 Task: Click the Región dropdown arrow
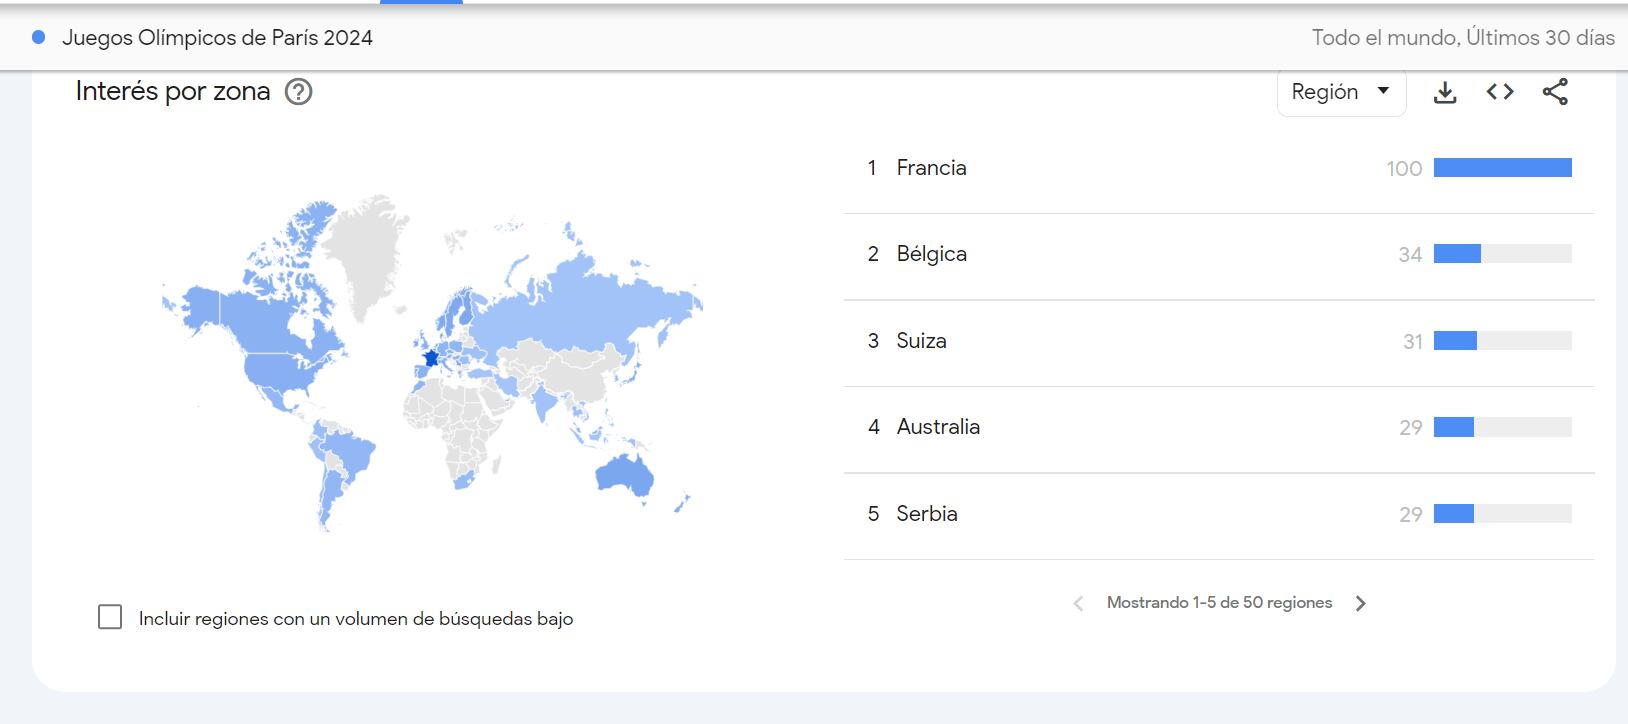click(x=1383, y=91)
